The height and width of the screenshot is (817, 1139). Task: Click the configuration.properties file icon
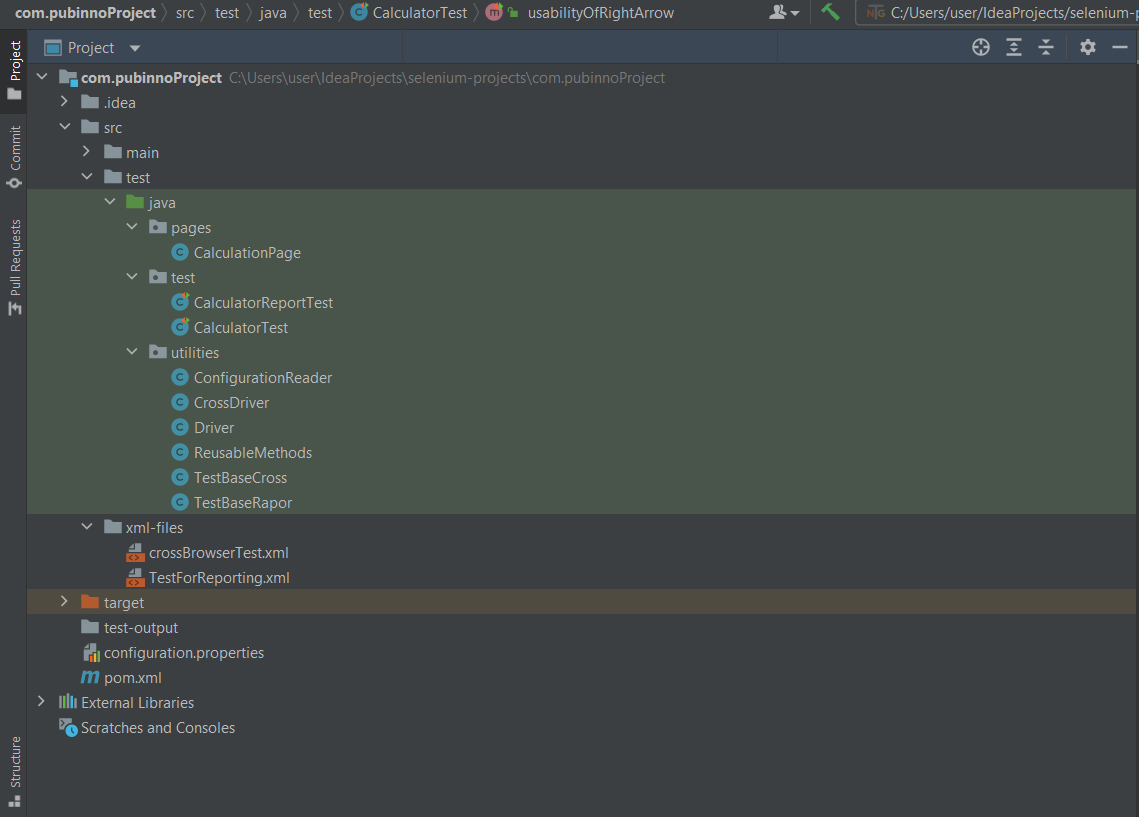point(91,652)
